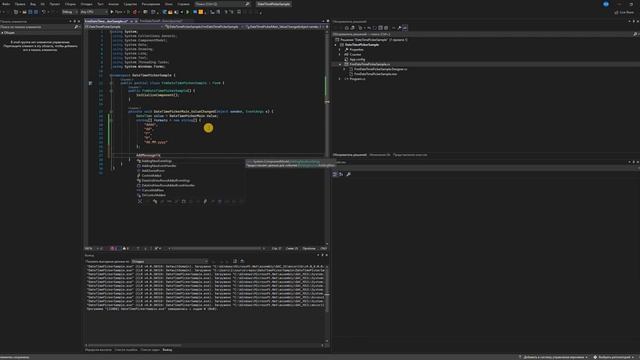This screenshot has height=360, width=640.
Task: Click Property Pages wrench in Properties panel
Action: 349,174
